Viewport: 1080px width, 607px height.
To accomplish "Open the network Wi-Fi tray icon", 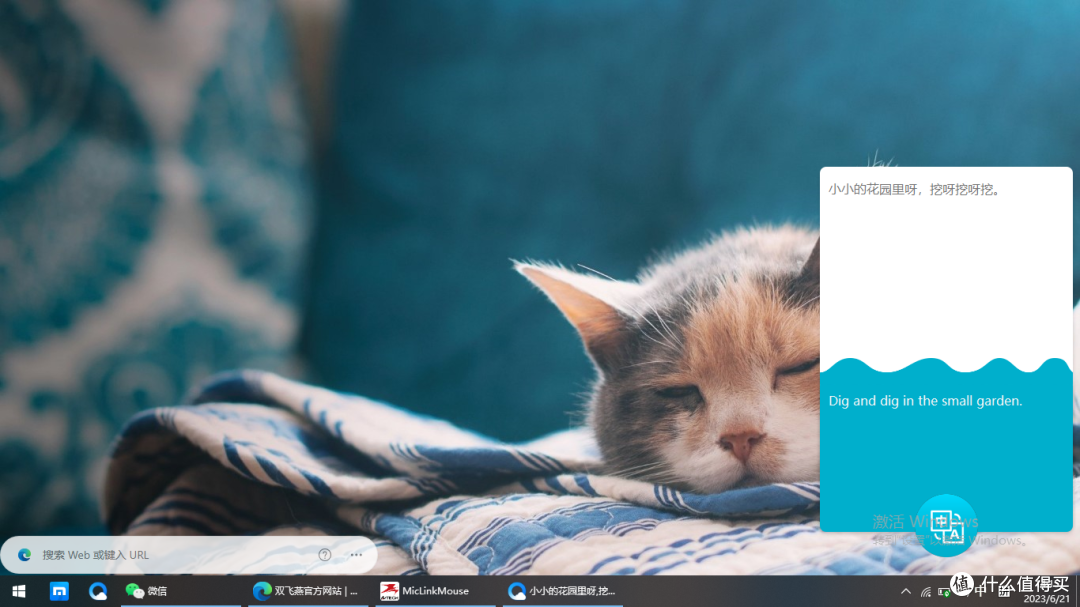I will [926, 592].
